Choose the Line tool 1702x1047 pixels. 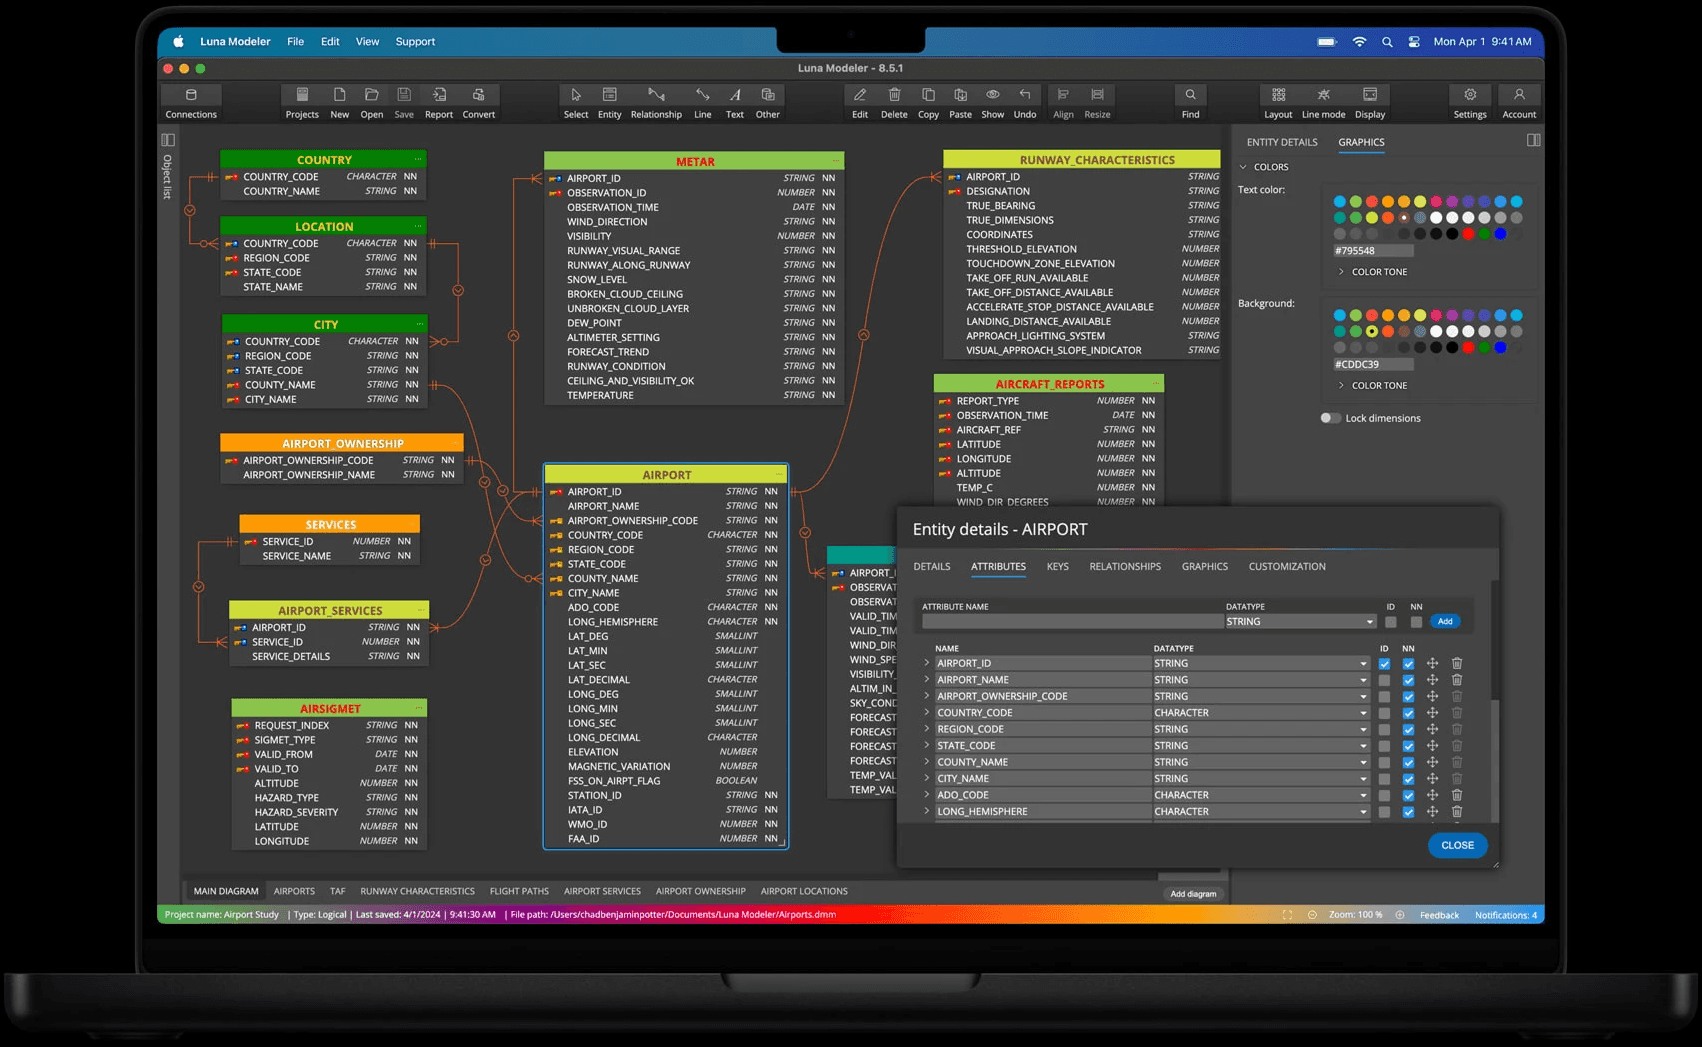[703, 95]
